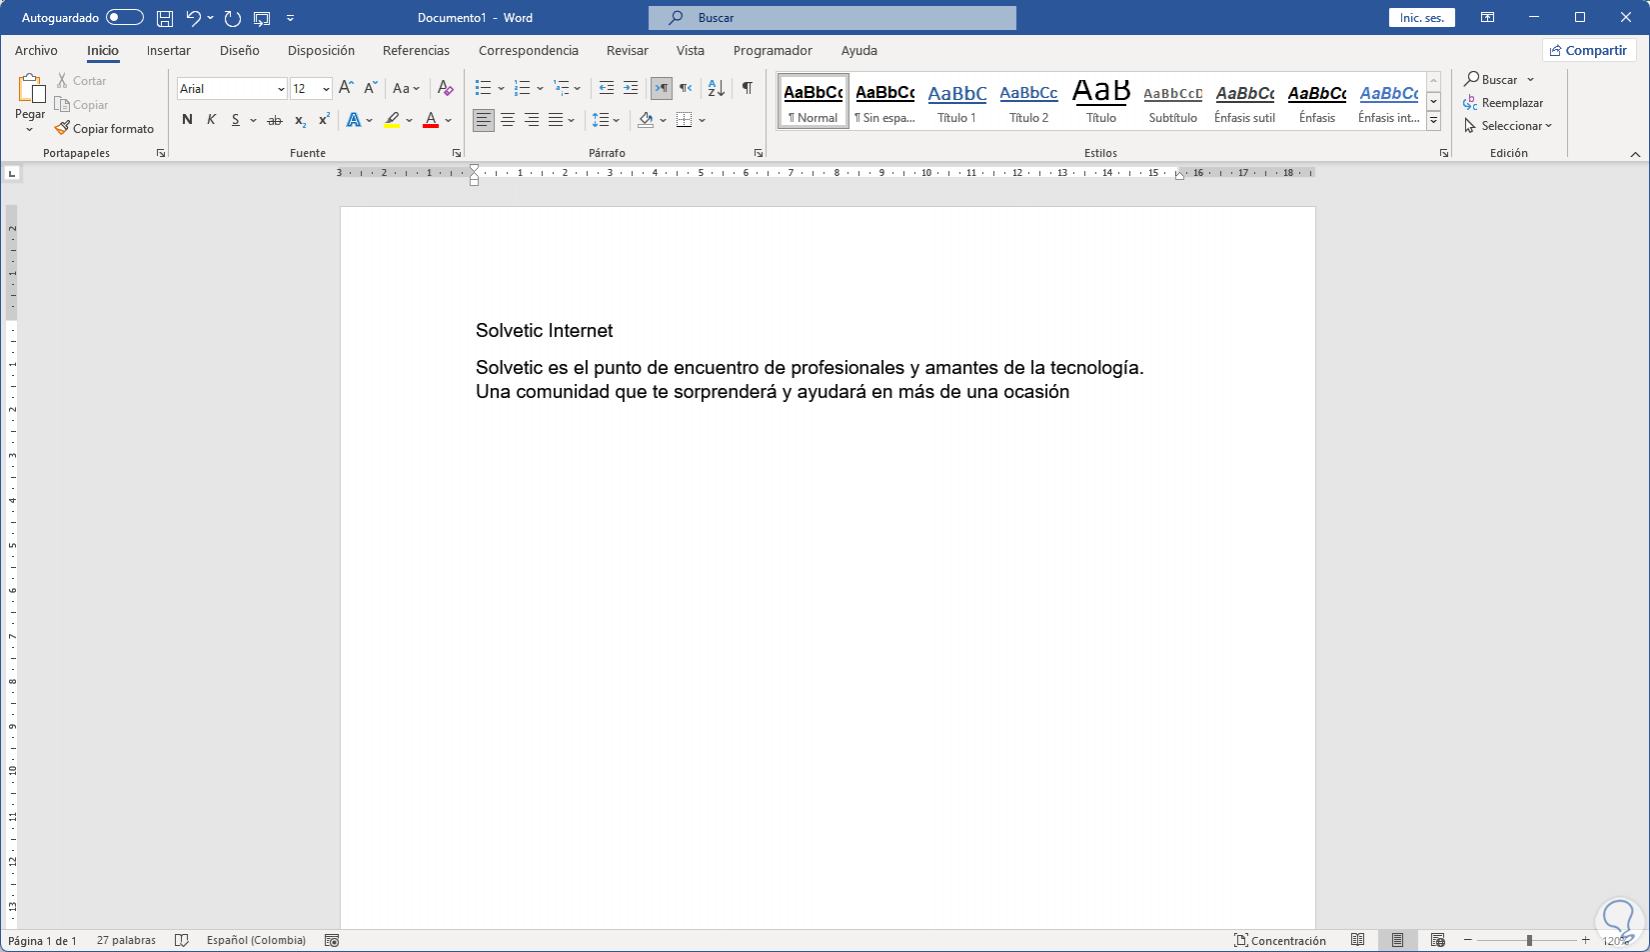Turn on the Autoguardado switch

125,18
